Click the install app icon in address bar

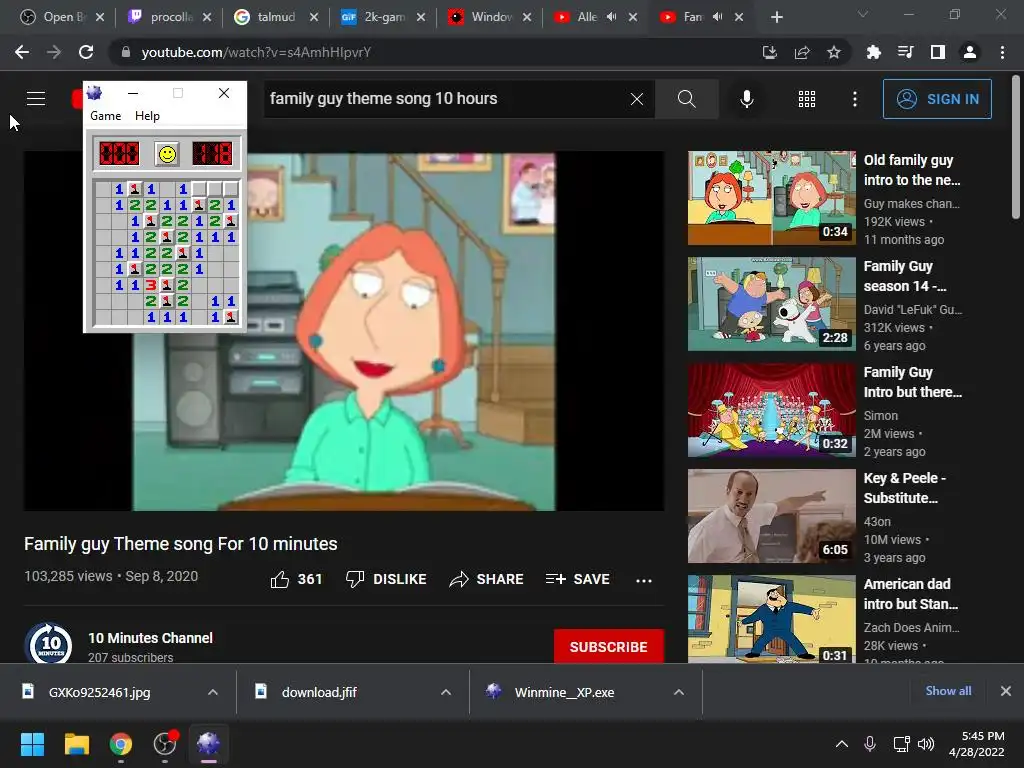[x=770, y=52]
